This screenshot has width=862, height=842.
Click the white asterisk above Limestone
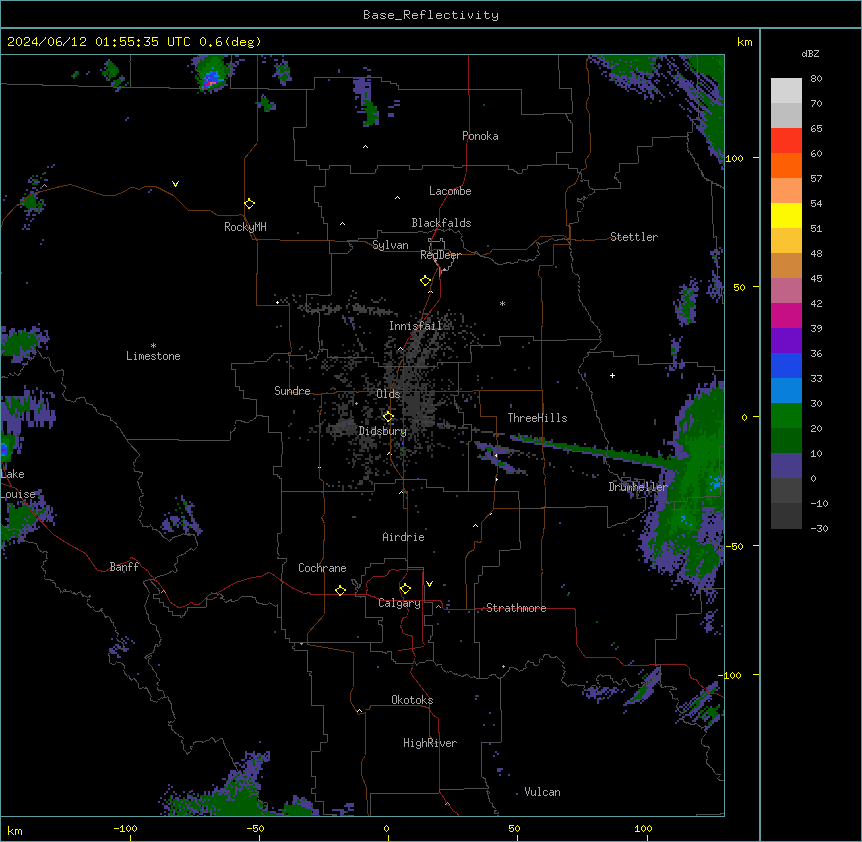(x=153, y=345)
